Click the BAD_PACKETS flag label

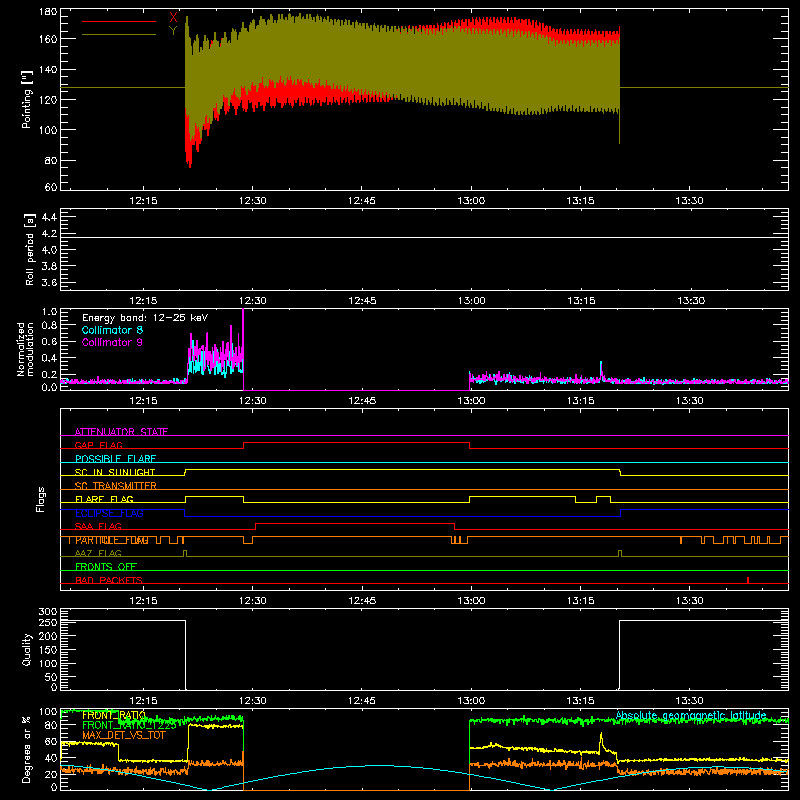[109, 580]
